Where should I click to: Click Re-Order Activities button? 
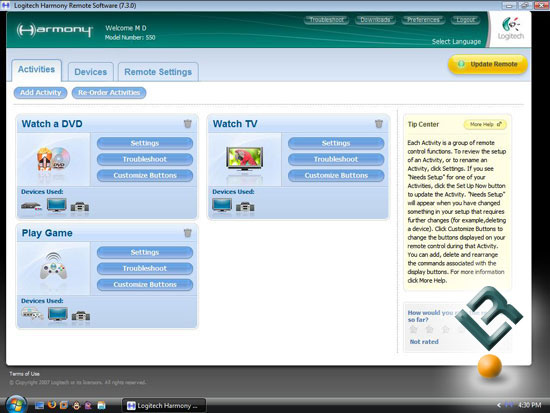pyautogui.click(x=109, y=93)
